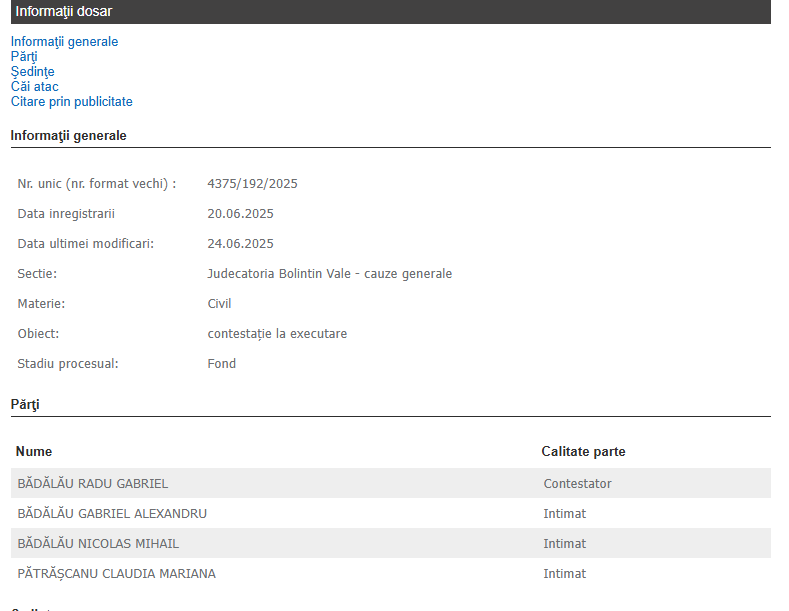Select case number 4375/192/2025
Screen dimensions: 789x611
[252, 184]
